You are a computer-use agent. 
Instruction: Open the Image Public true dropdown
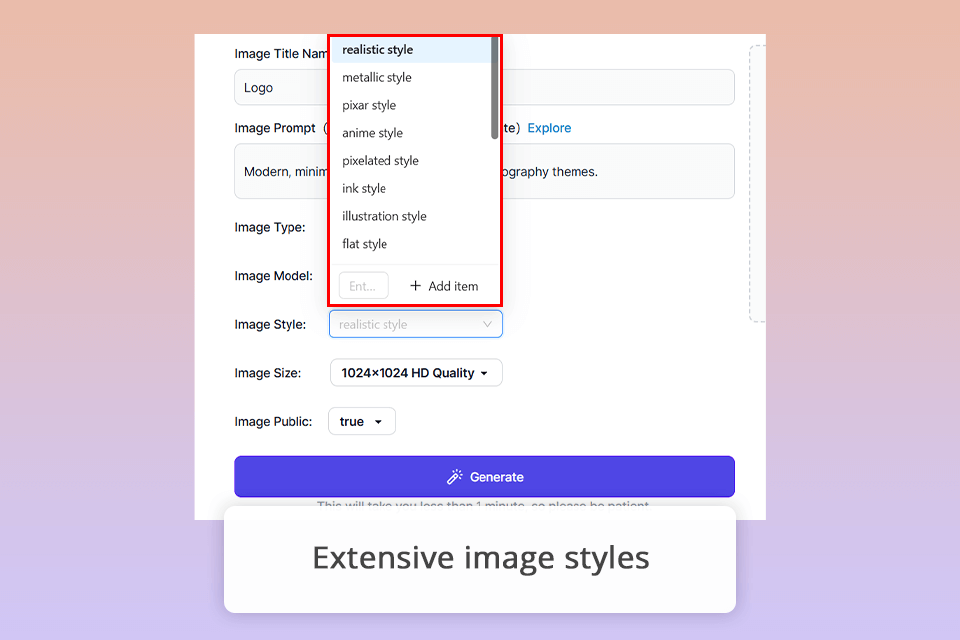tap(362, 421)
